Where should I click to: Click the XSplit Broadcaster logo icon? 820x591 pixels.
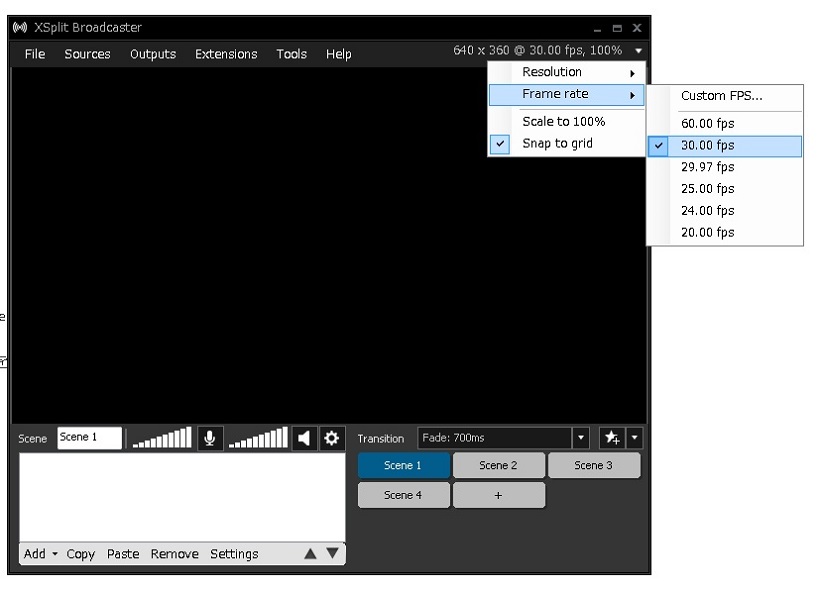20,27
